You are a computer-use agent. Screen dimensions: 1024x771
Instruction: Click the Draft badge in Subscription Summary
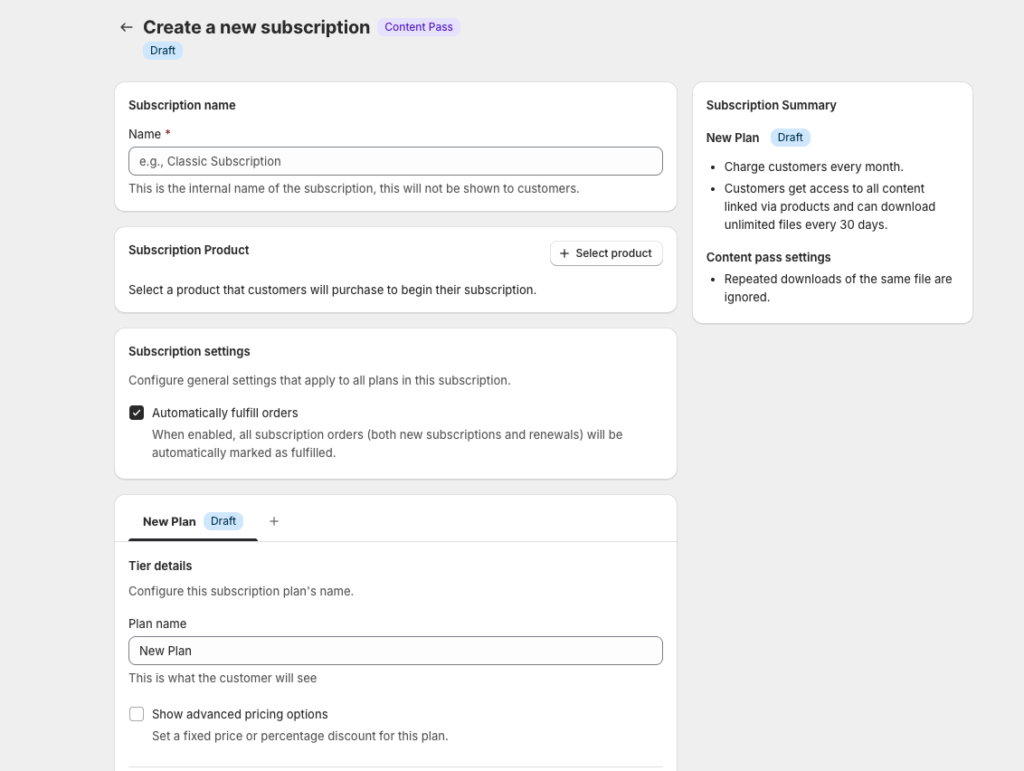[x=790, y=137]
